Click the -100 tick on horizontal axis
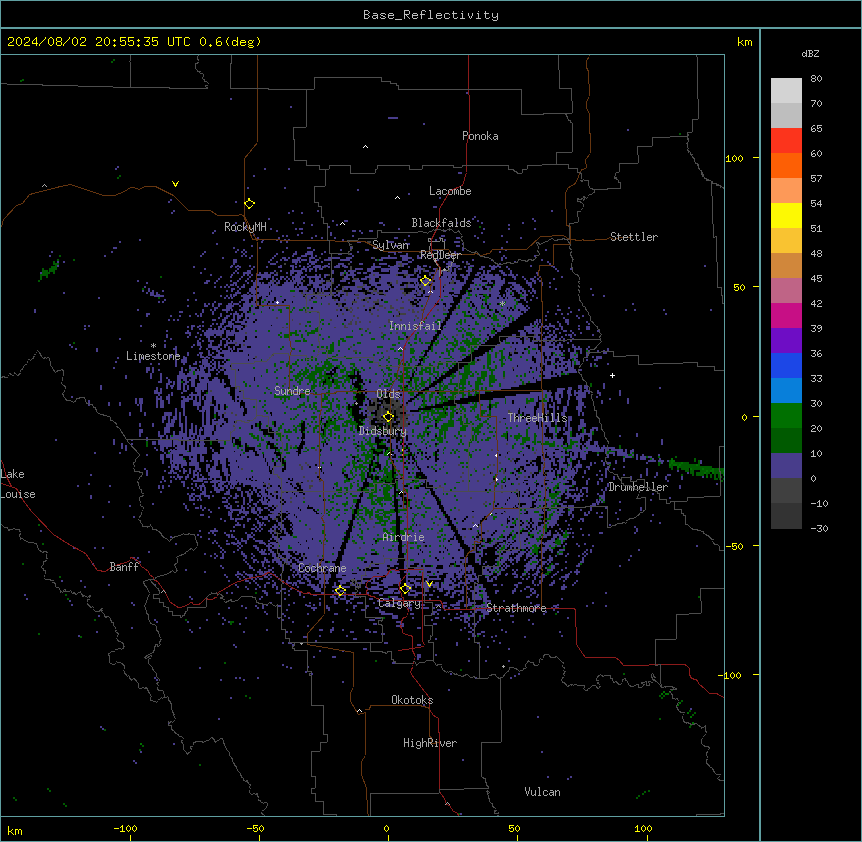862x842 pixels. (x=125, y=828)
